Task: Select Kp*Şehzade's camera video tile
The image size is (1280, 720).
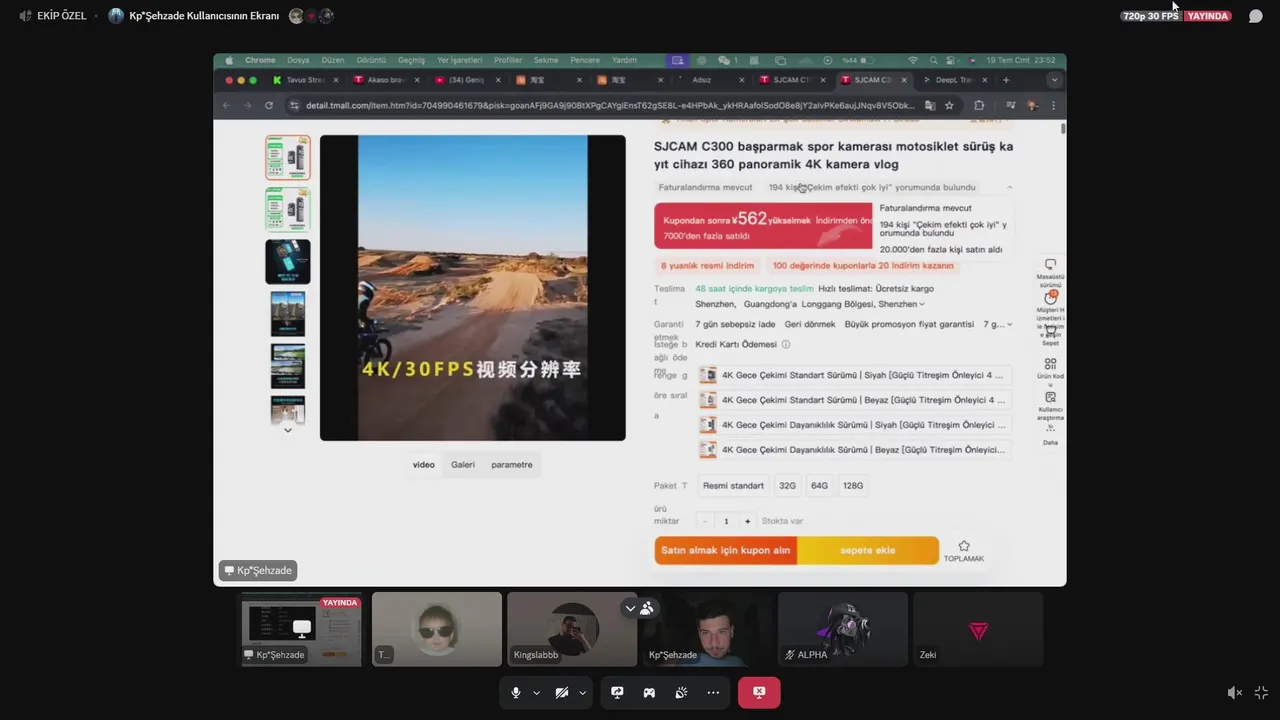Action: pyautogui.click(x=708, y=629)
